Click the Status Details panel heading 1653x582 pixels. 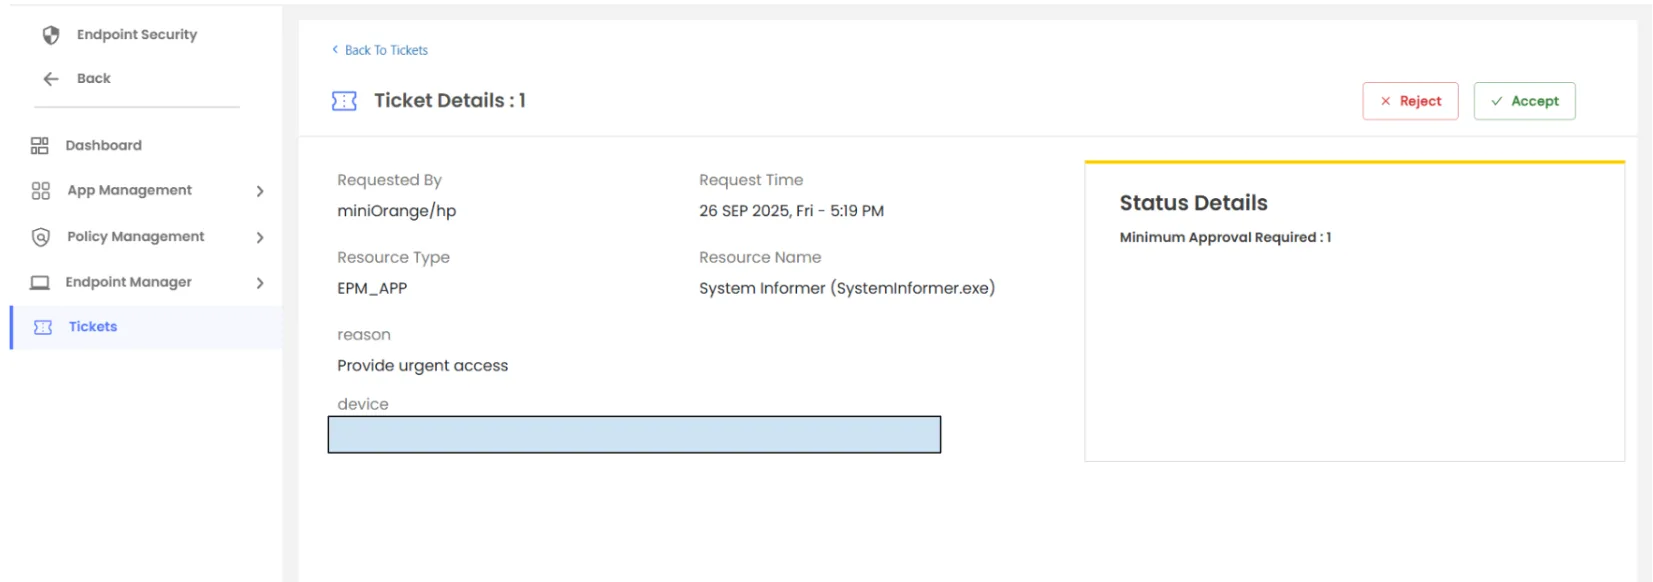pyautogui.click(x=1193, y=203)
